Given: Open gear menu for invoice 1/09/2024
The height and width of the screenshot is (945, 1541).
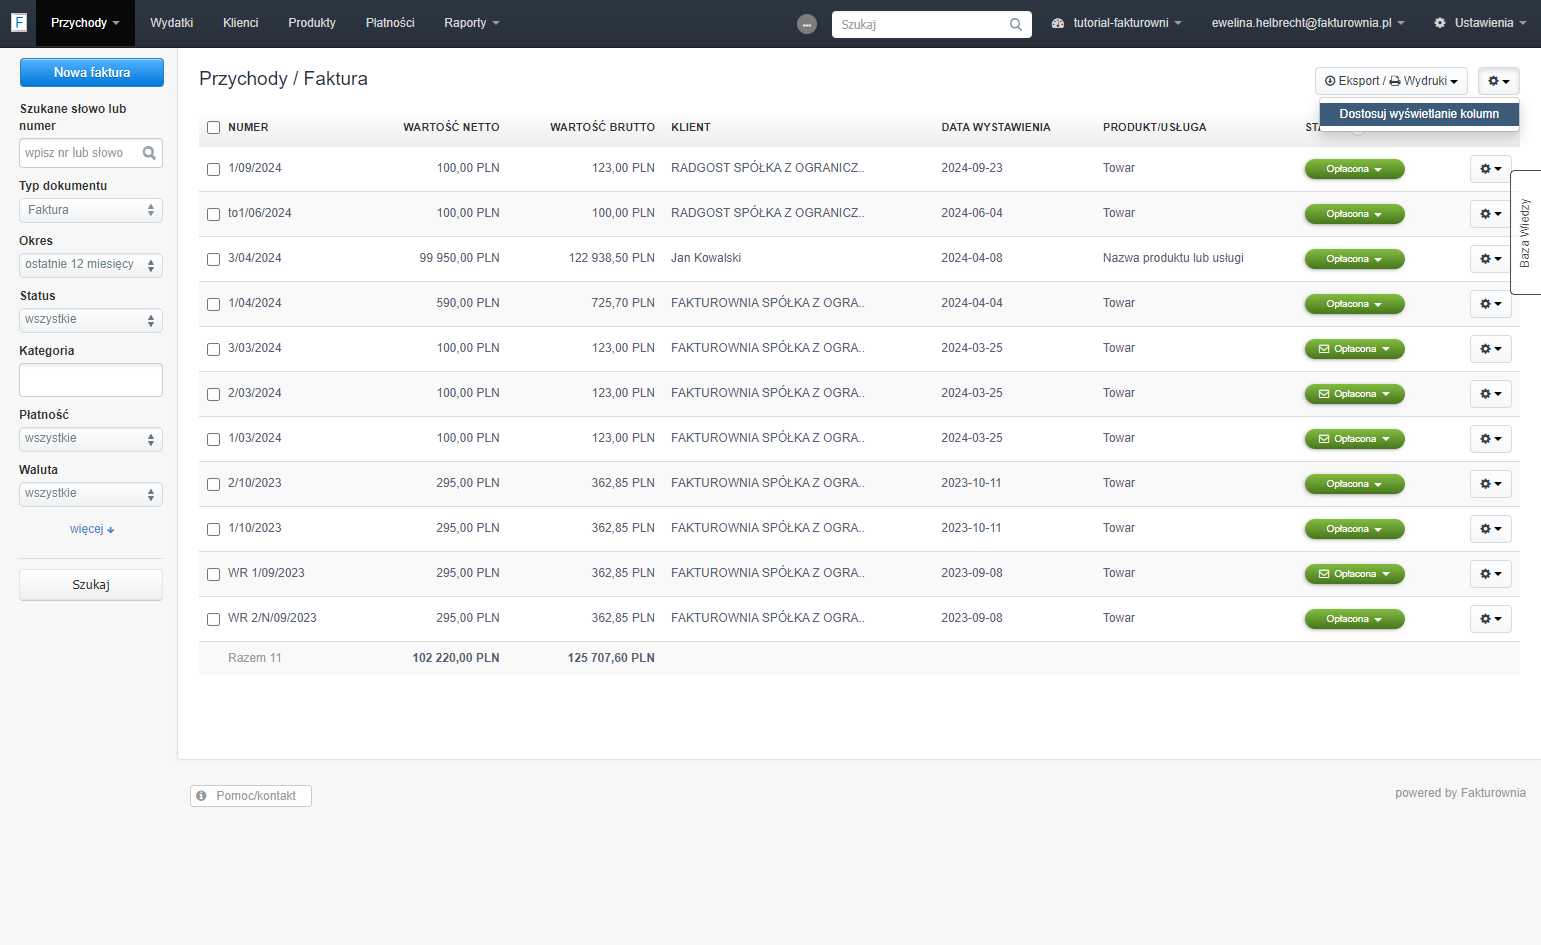Looking at the screenshot, I should click(x=1490, y=169).
